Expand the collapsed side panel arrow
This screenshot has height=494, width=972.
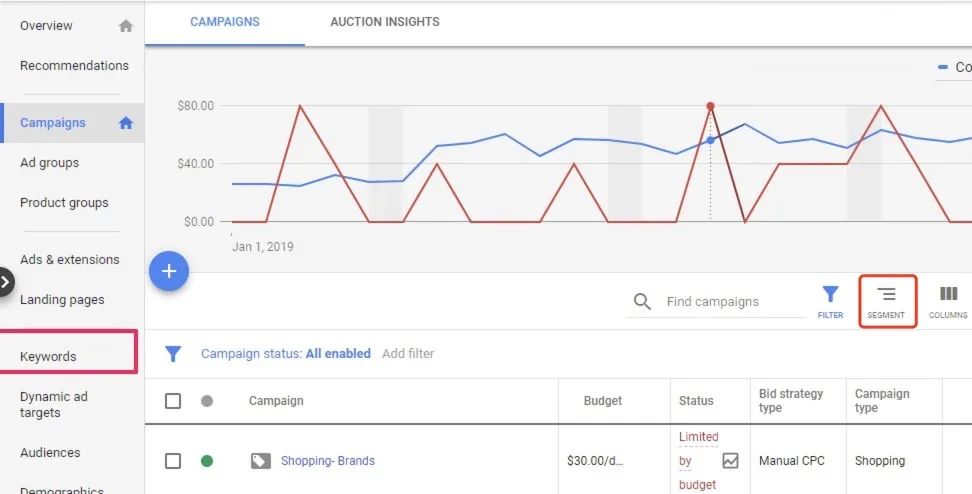click(6, 282)
